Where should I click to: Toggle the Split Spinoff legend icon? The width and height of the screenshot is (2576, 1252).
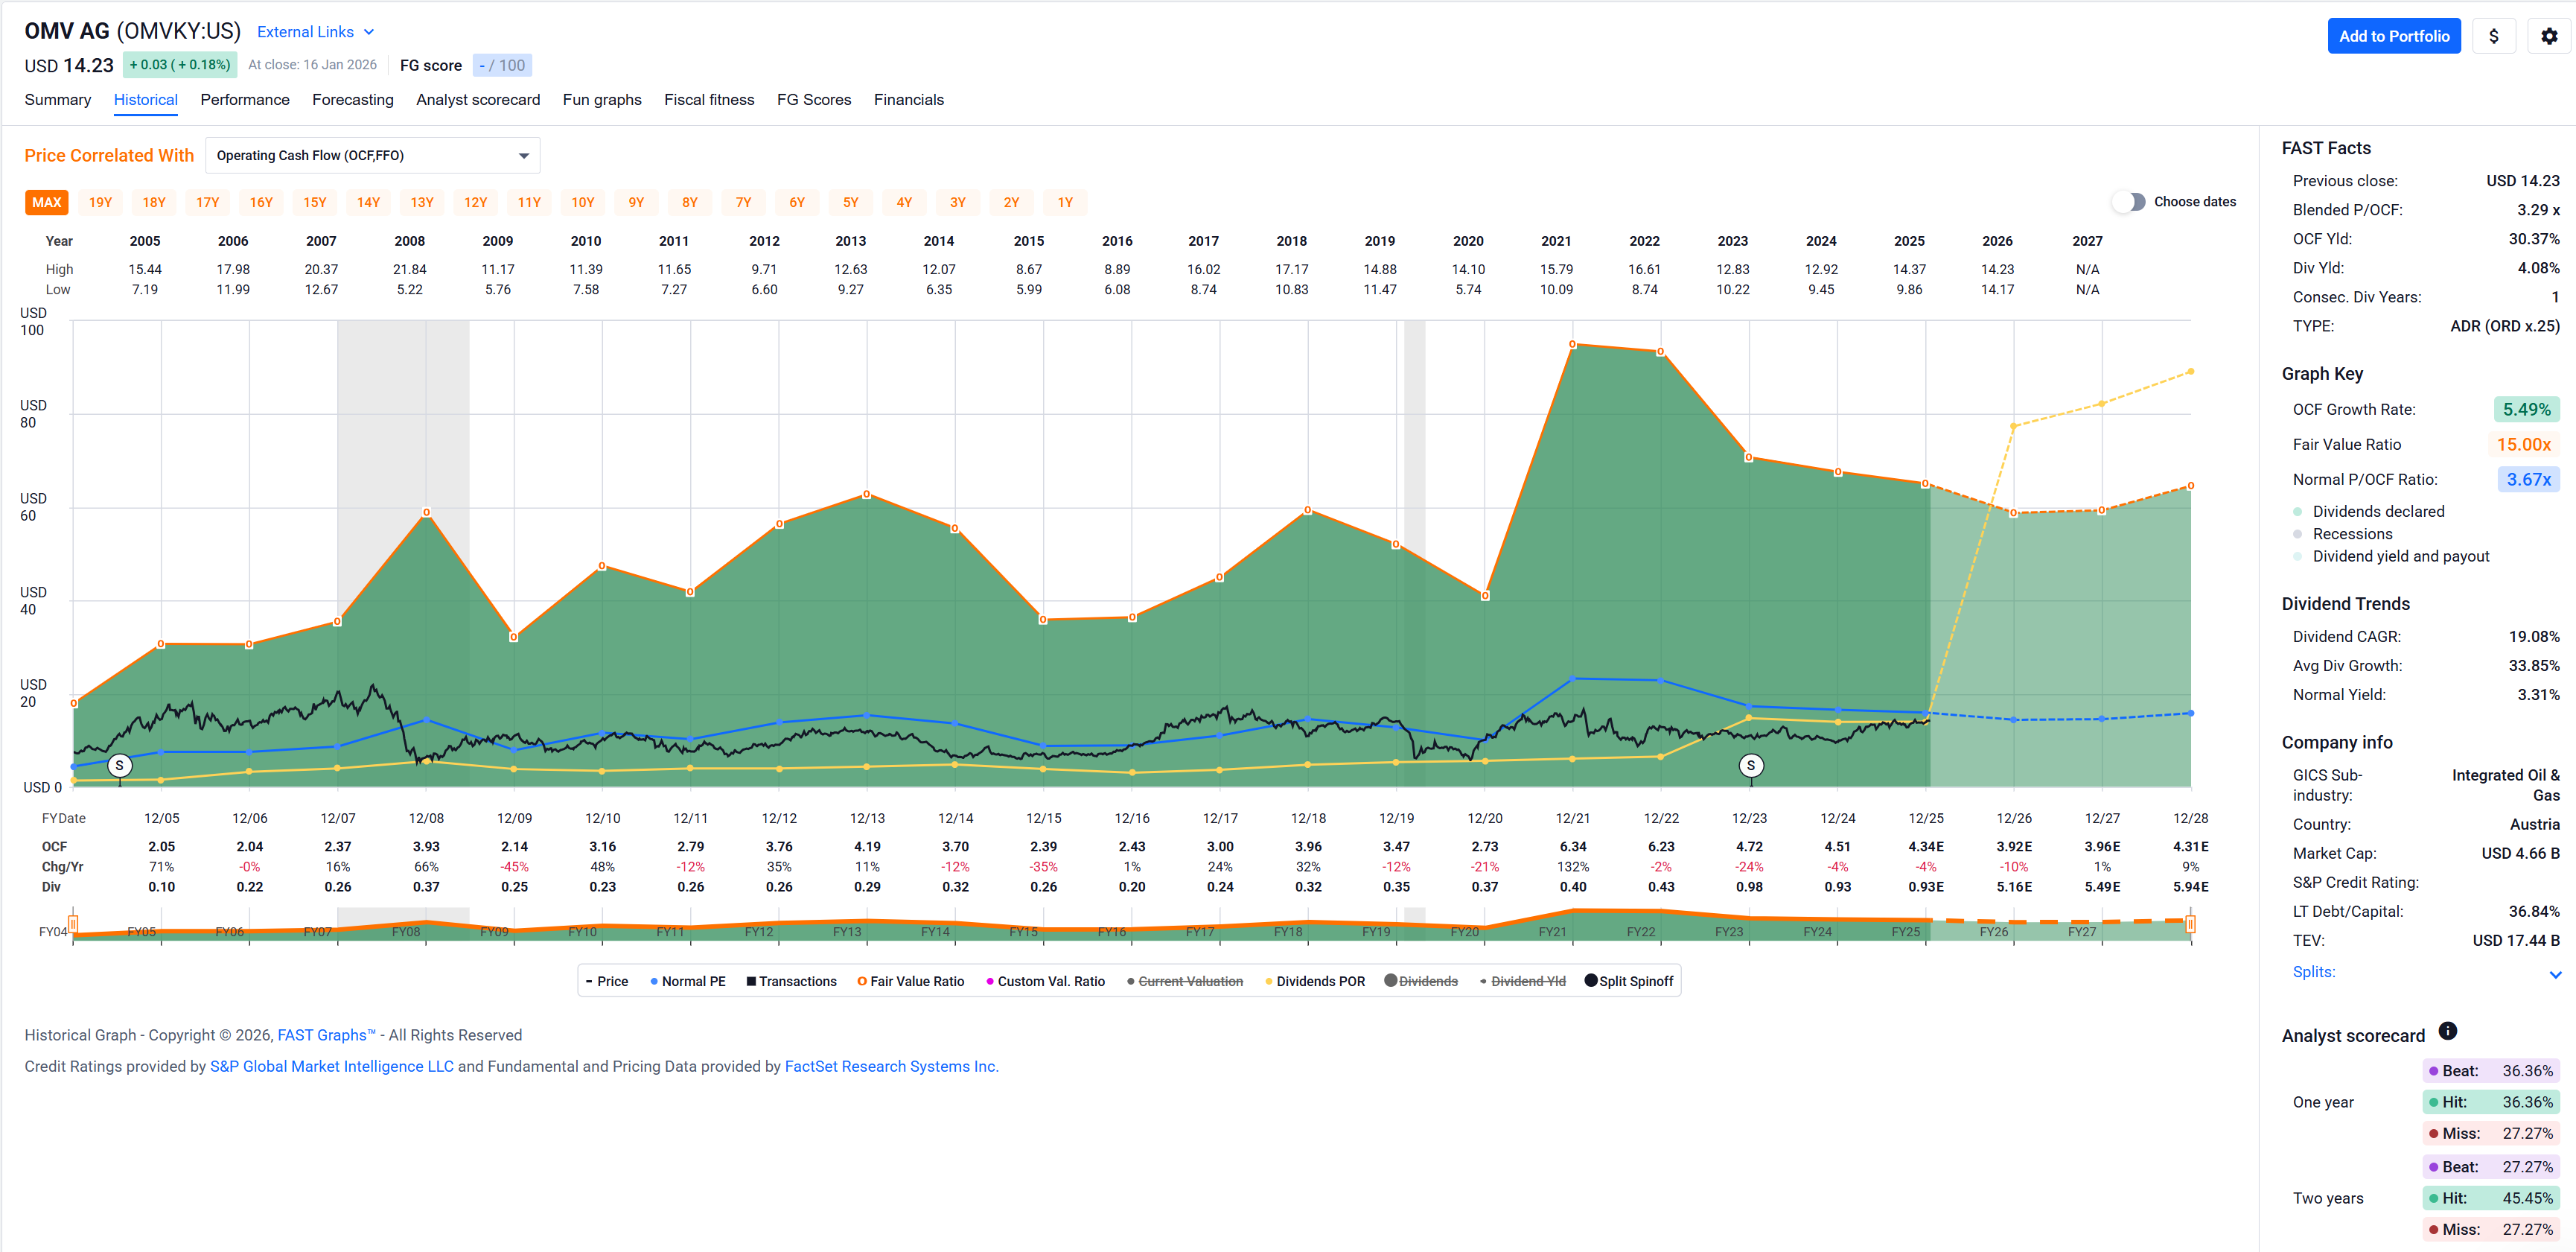1590,980
